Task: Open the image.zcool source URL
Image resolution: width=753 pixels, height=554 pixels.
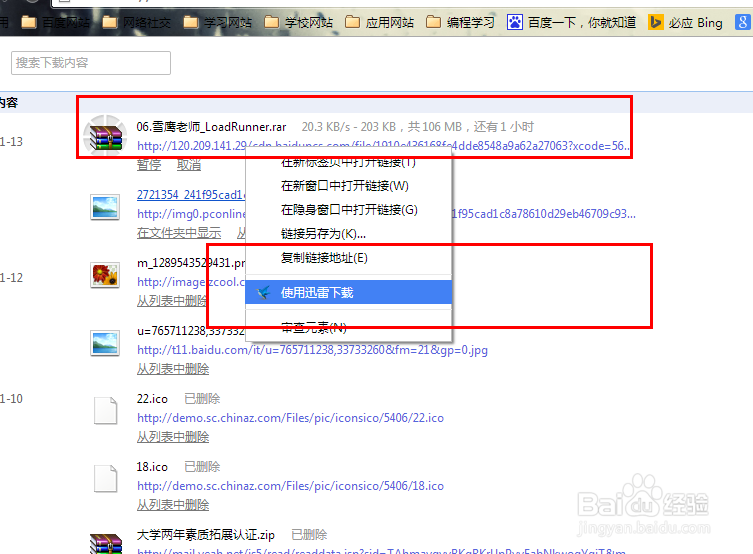Action: (191, 282)
